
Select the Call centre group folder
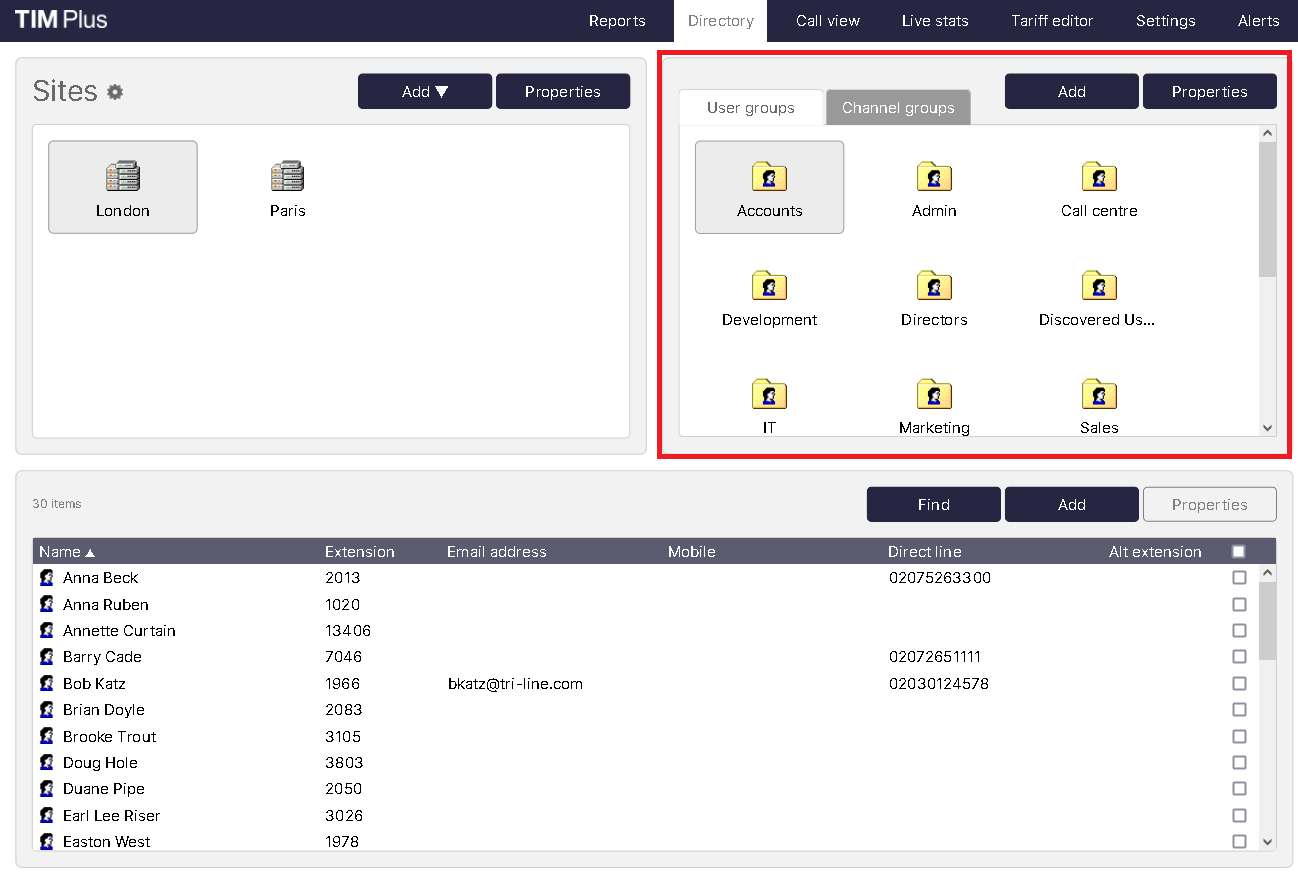tap(1098, 186)
